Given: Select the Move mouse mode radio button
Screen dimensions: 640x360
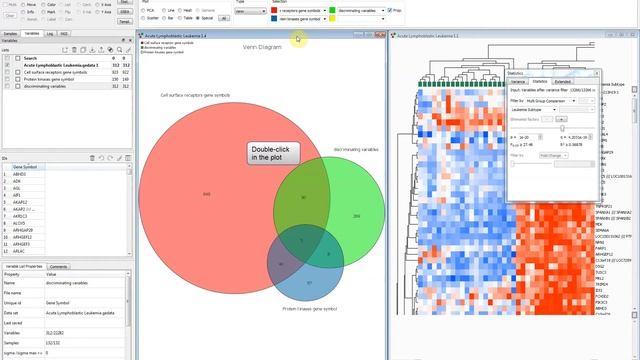Looking at the screenshot, I should 23,5.
